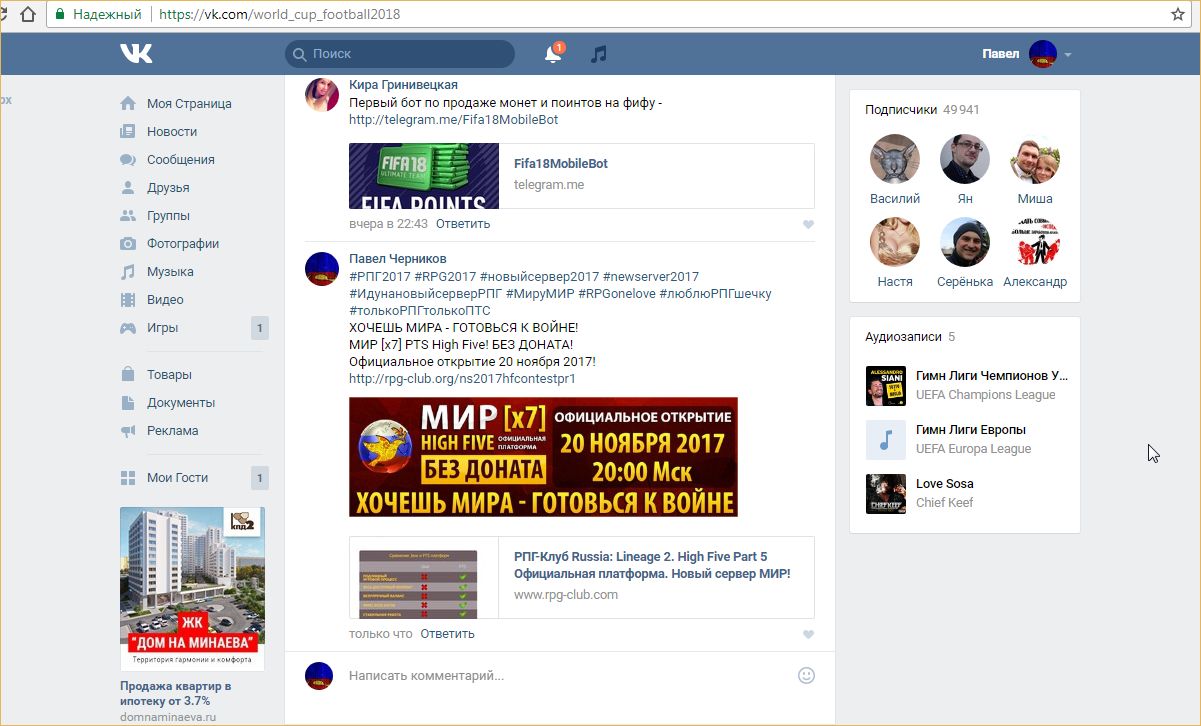This screenshot has height=726, width=1201.
Task: Open Сообщения in the sidebar
Action: (181, 160)
